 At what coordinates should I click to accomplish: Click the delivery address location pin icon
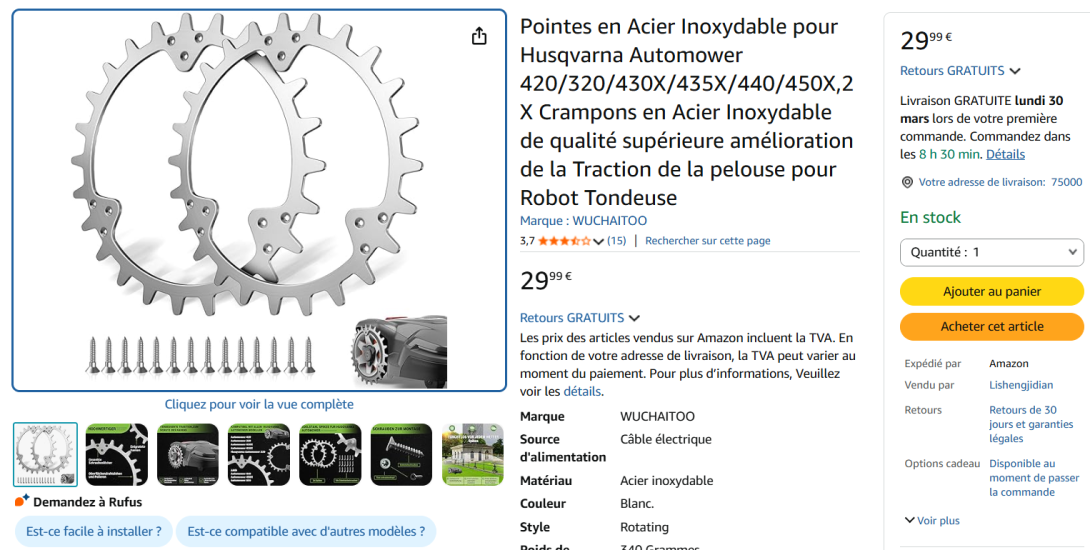coord(907,182)
